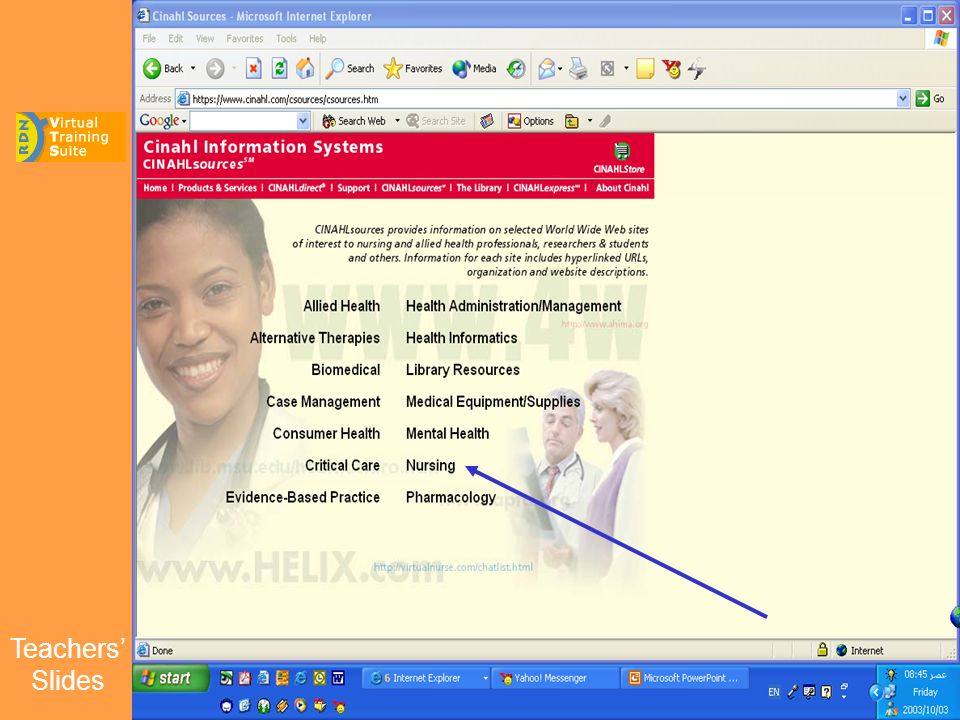
Task: Click Google toolbar Options
Action: click(x=531, y=121)
